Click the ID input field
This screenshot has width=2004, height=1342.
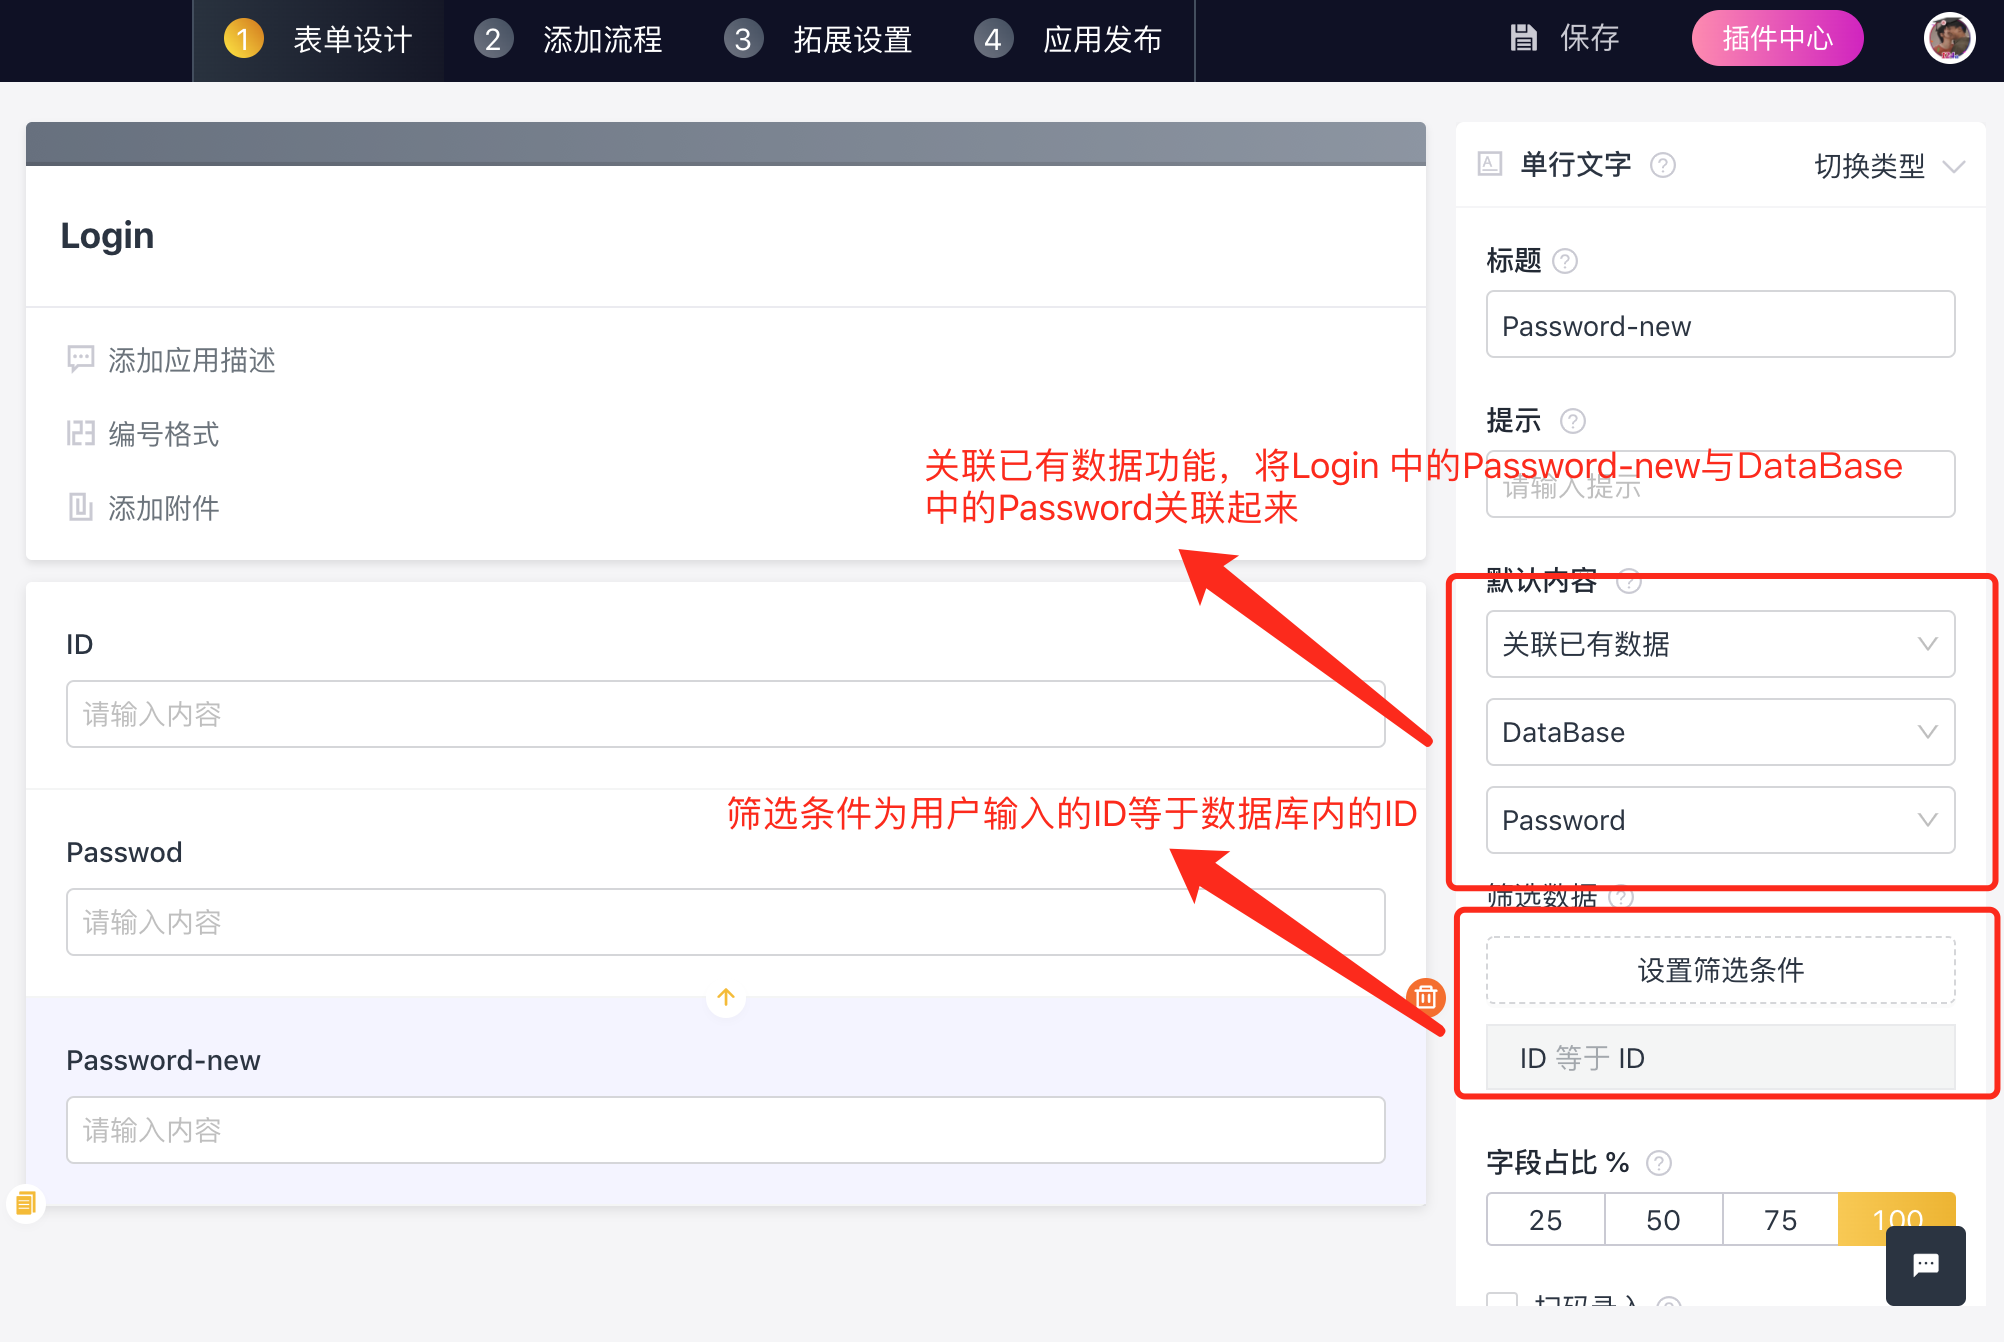coord(726,714)
